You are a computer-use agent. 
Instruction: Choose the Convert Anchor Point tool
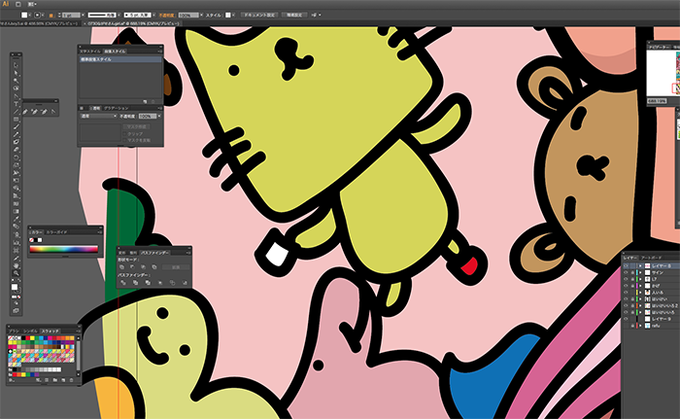click(53, 111)
